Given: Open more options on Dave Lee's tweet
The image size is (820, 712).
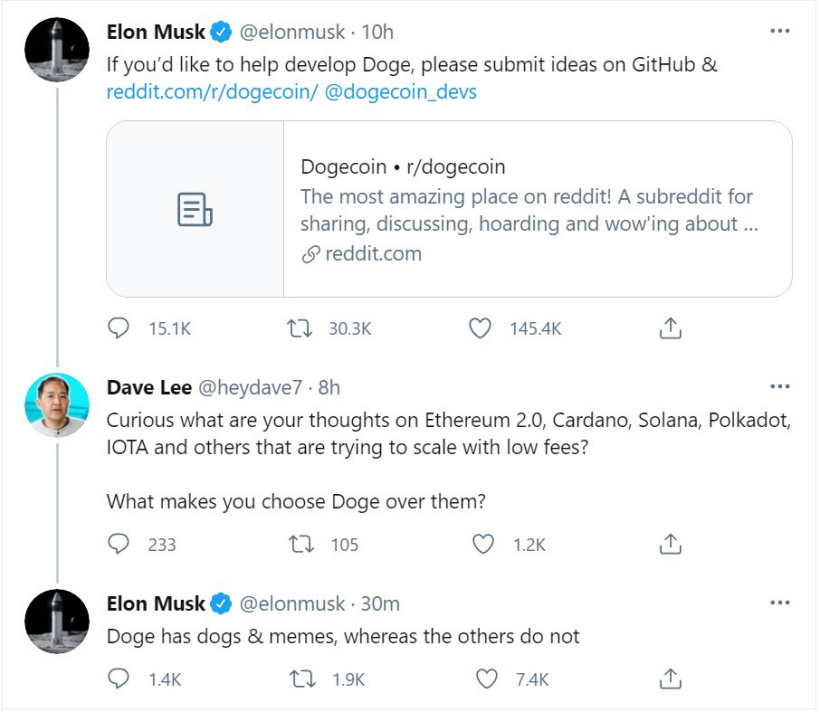Looking at the screenshot, I should [780, 386].
